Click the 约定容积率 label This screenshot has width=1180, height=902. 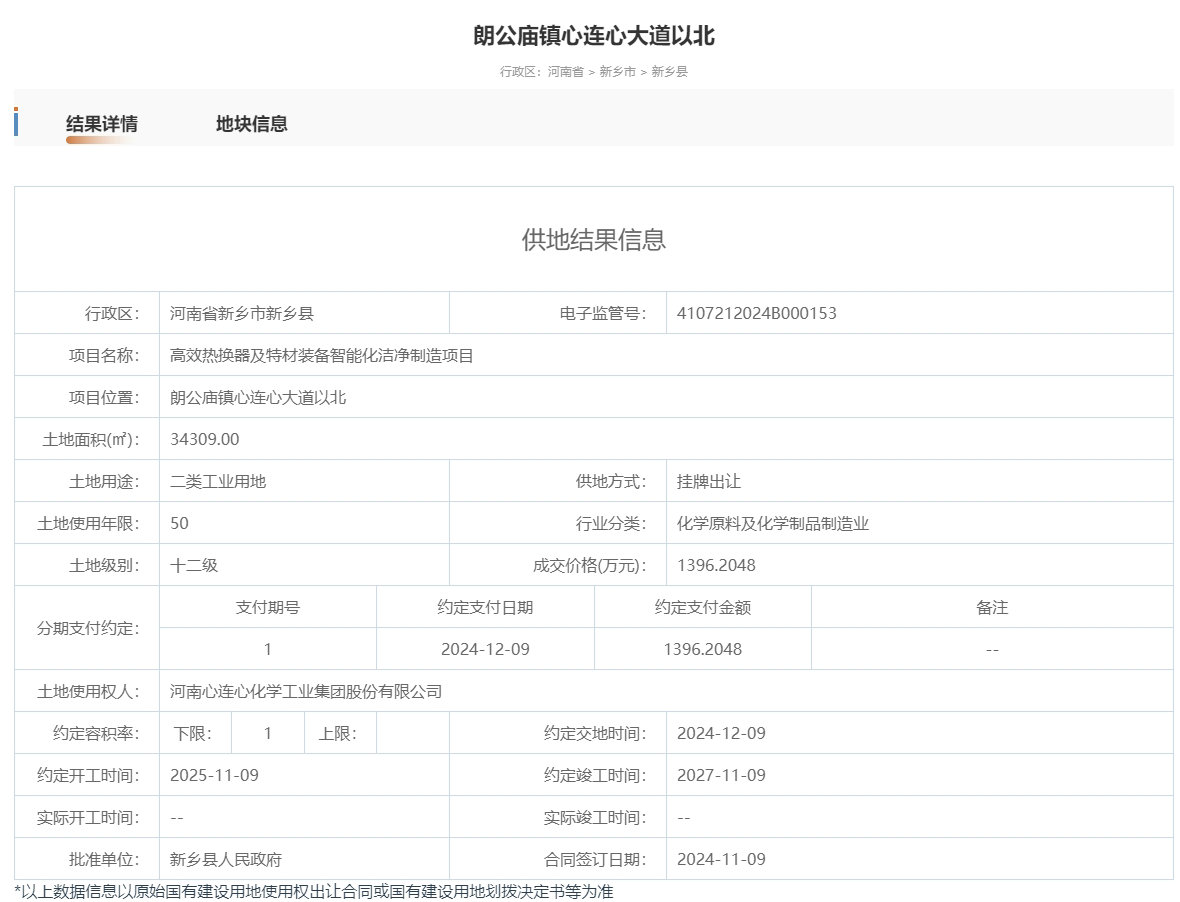point(96,733)
